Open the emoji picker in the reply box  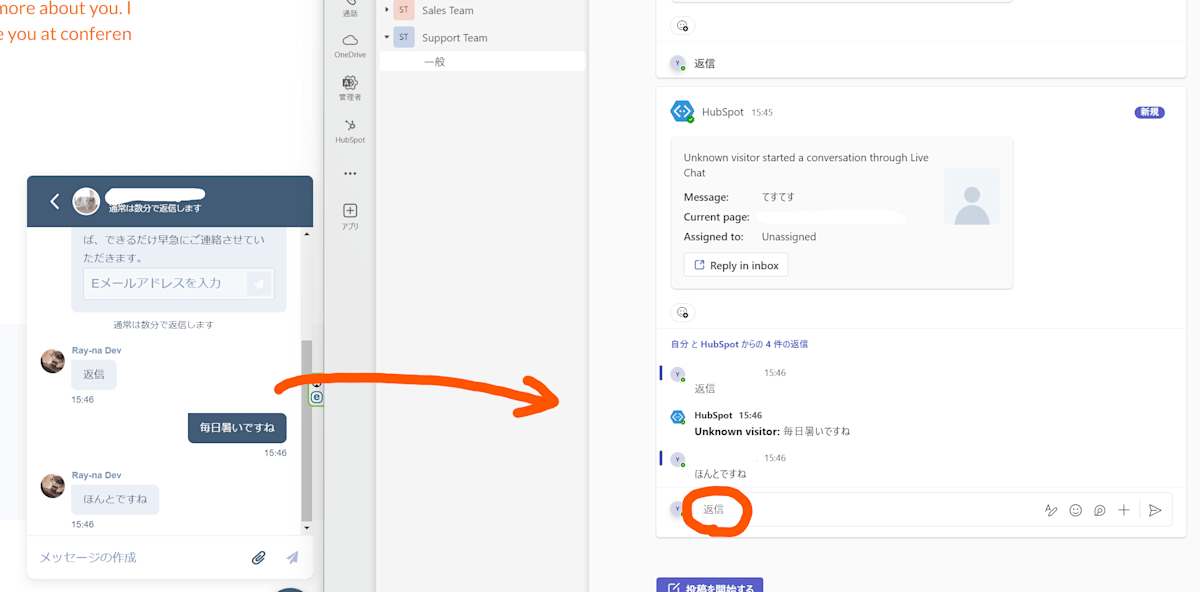point(1076,510)
